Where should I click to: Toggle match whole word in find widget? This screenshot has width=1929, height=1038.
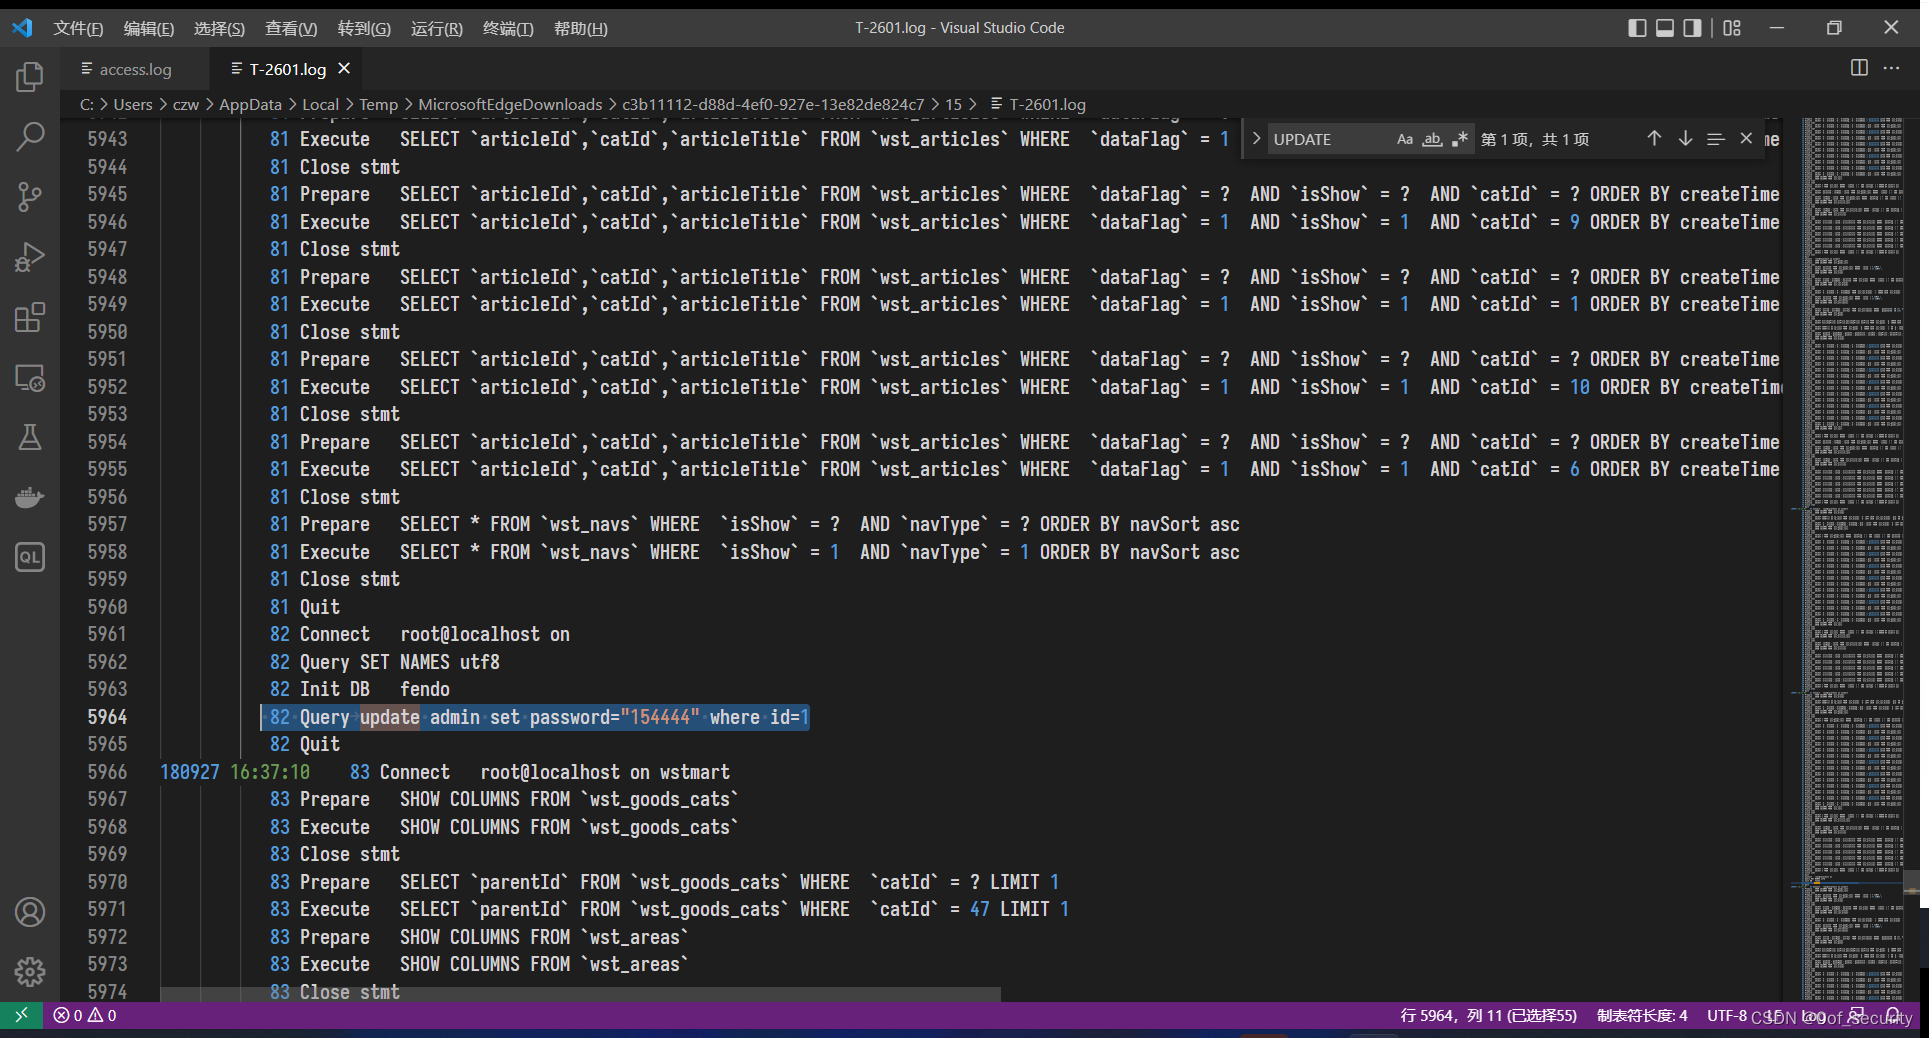[1432, 139]
